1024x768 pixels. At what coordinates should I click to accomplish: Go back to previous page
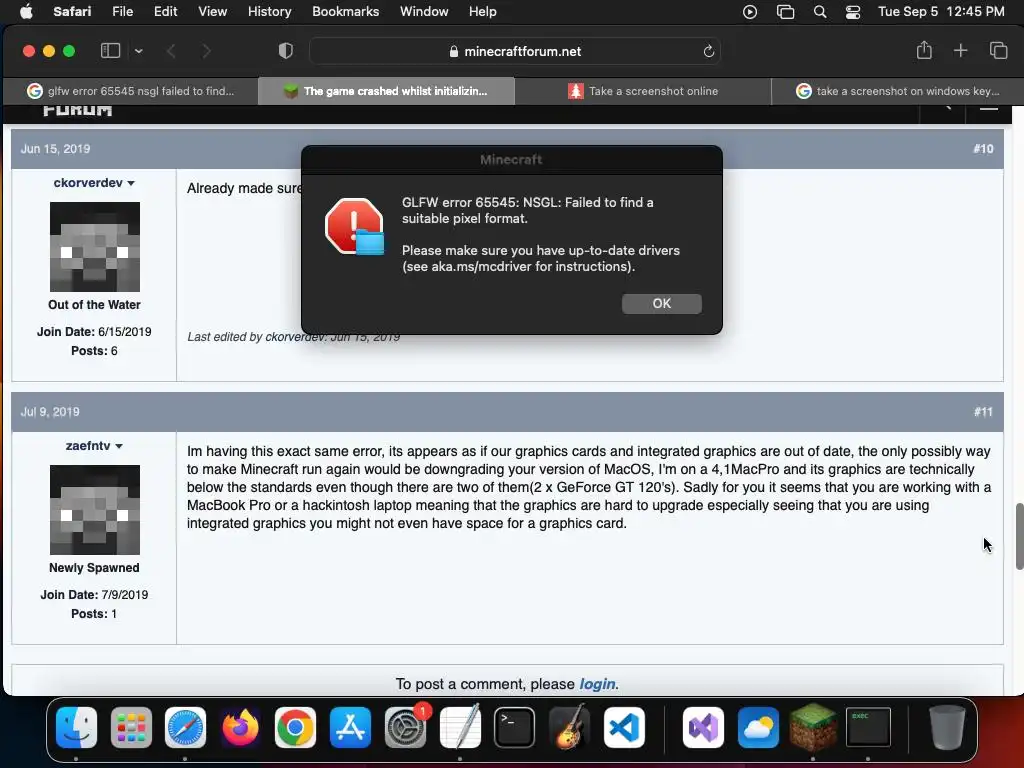tap(171, 51)
